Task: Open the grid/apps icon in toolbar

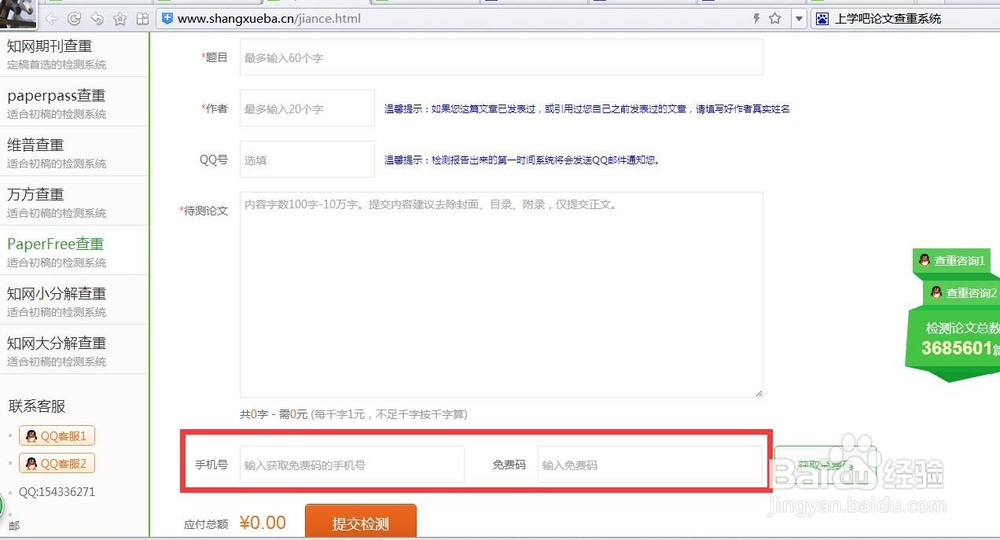Action: tap(143, 19)
